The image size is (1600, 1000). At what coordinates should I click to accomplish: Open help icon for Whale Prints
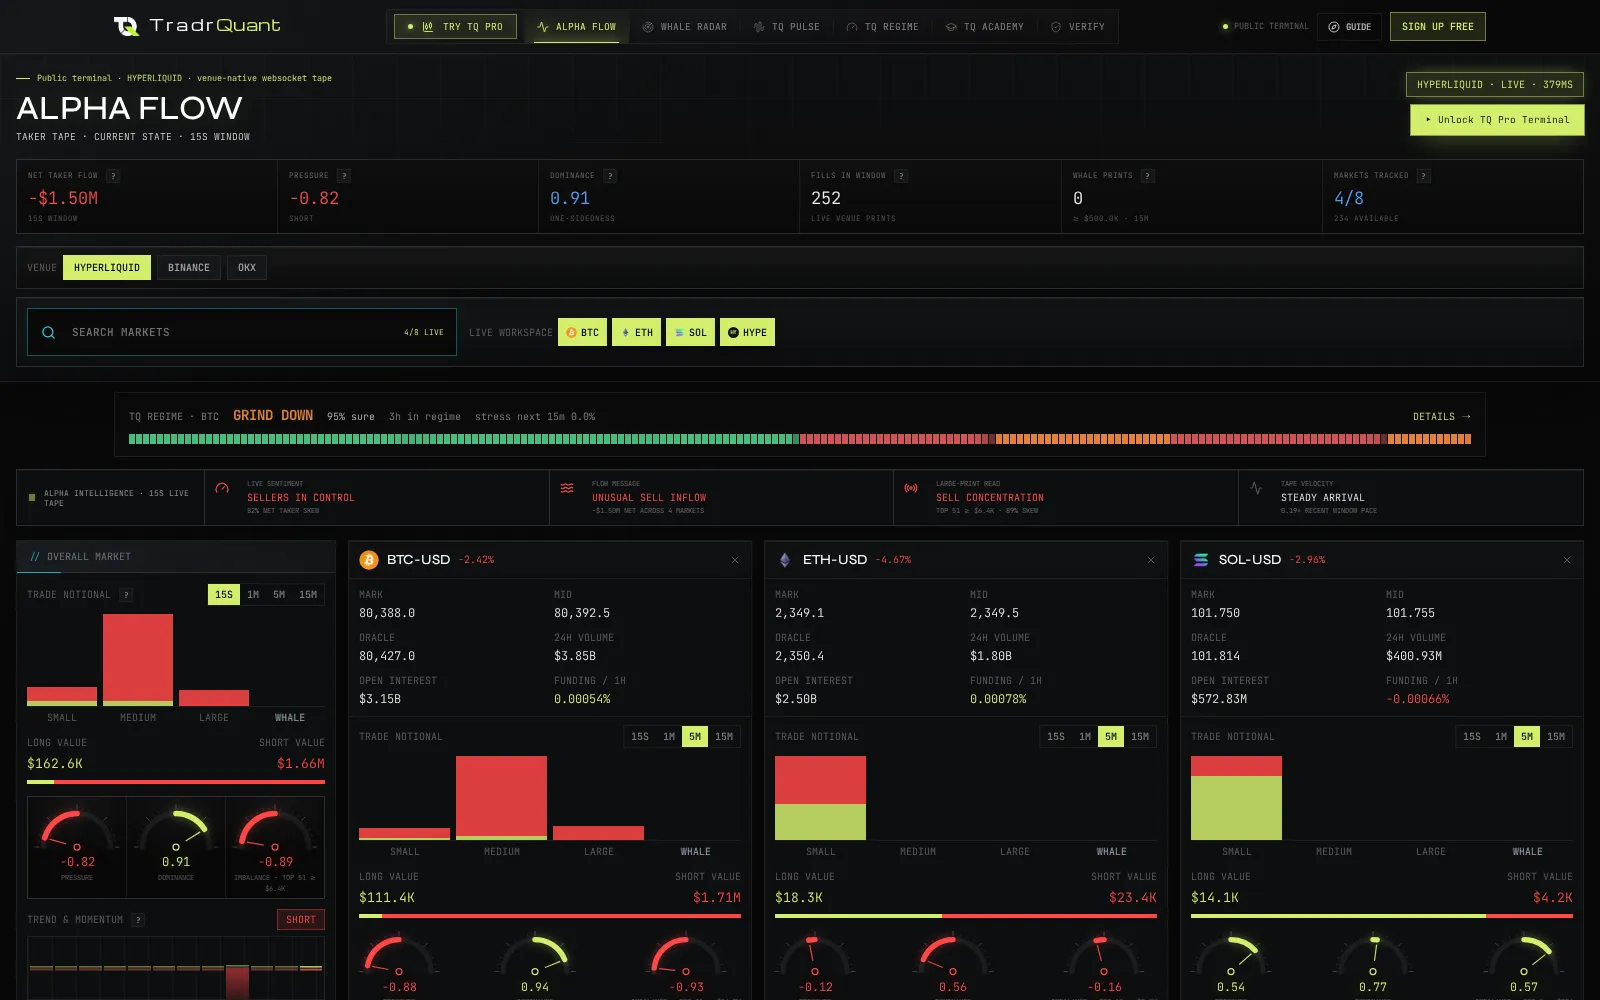tap(1148, 176)
